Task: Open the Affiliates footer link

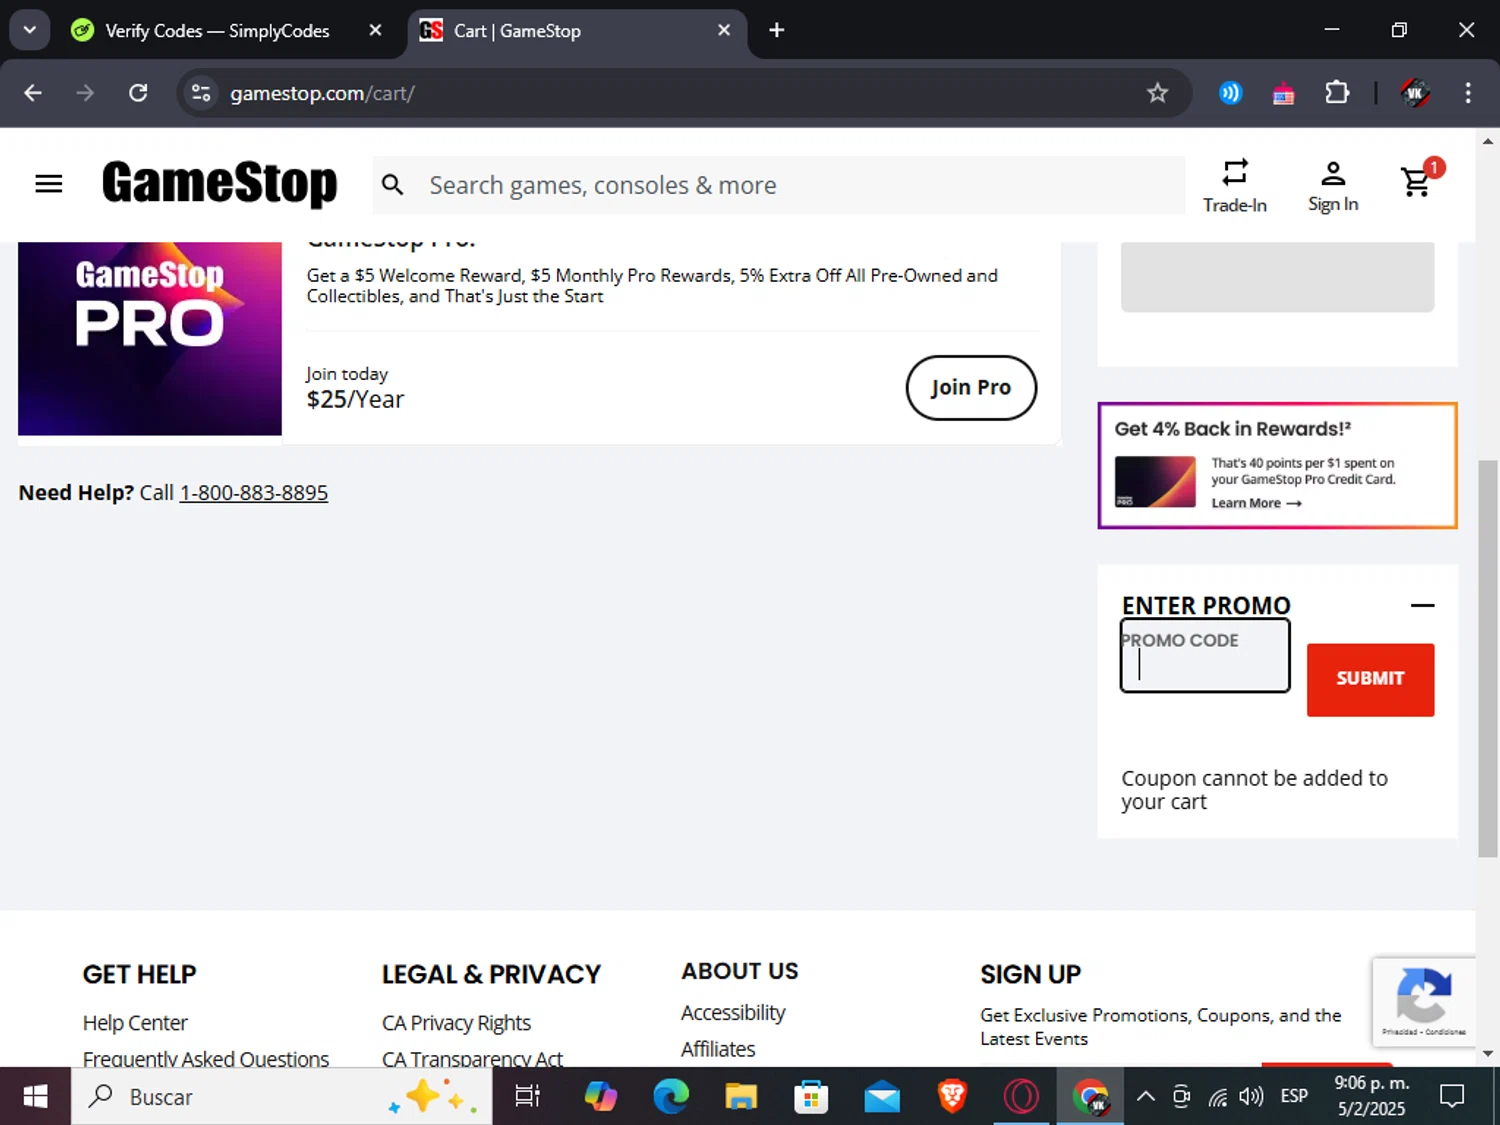Action: tap(718, 1049)
